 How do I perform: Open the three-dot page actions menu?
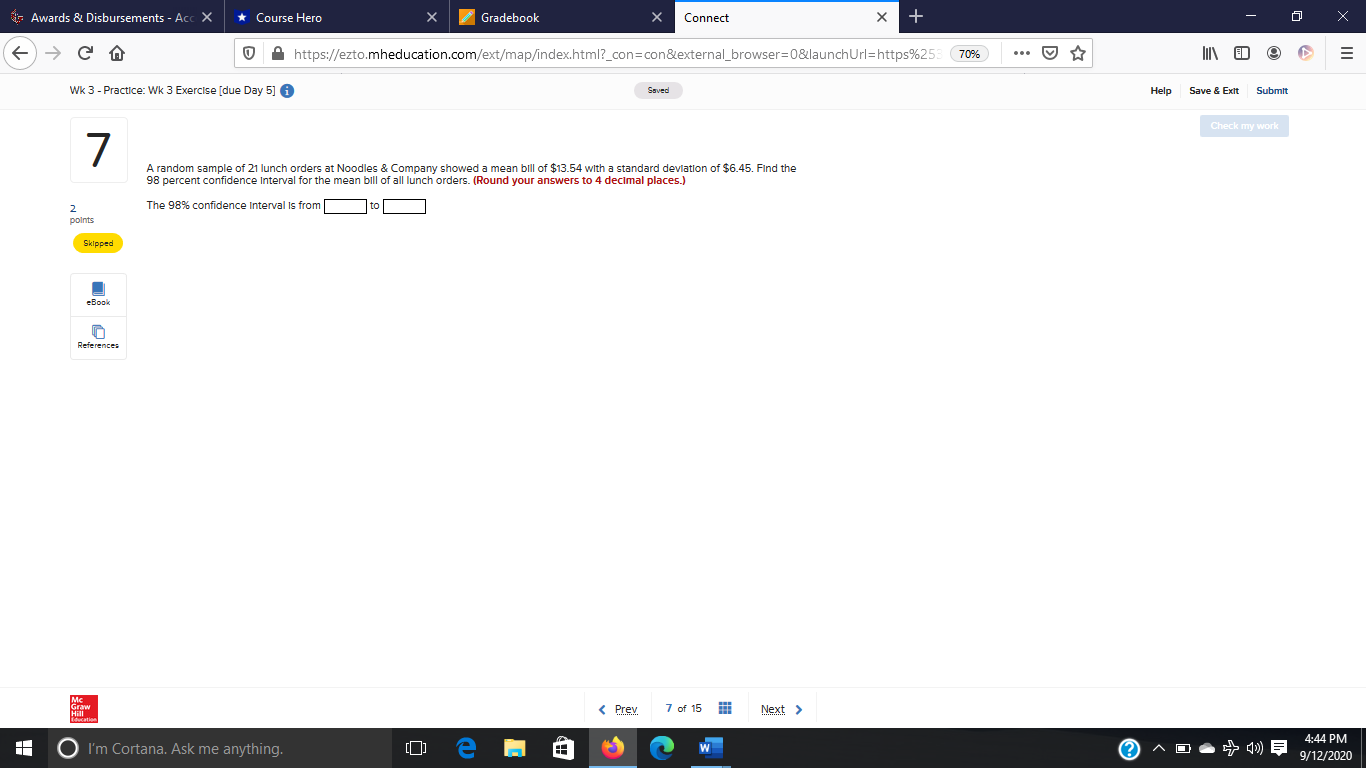1021,53
